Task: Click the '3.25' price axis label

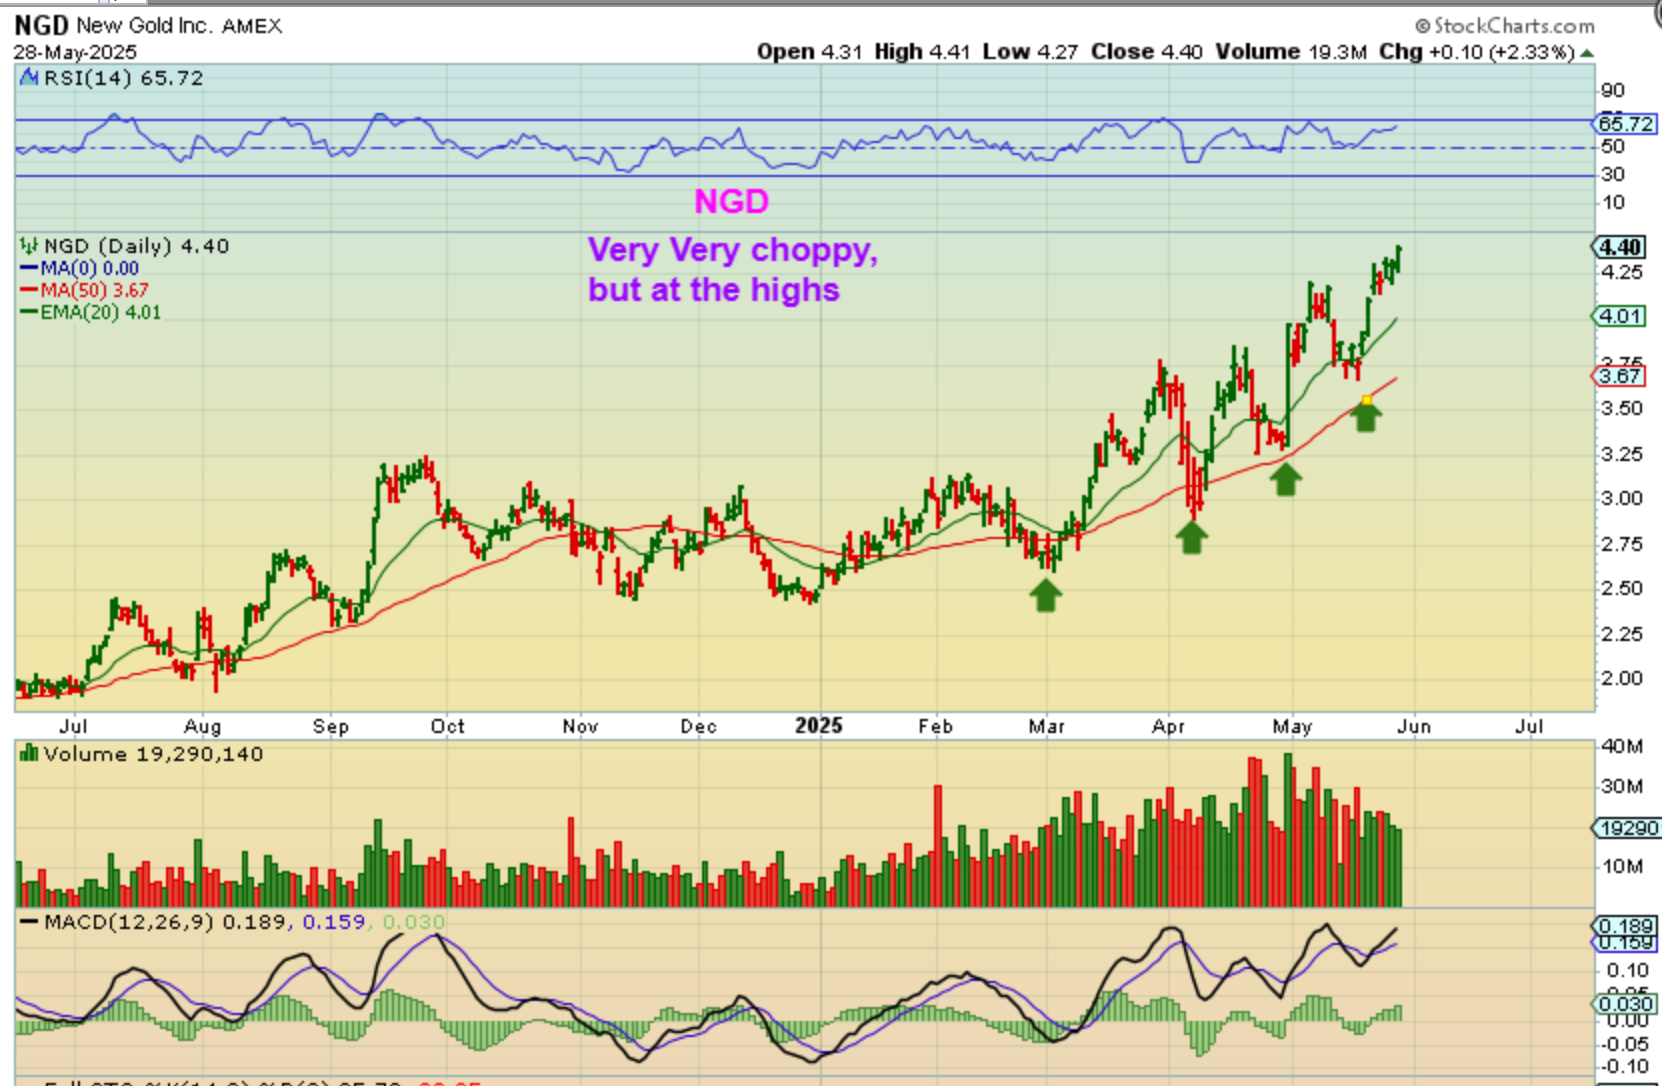Action: coord(1622,454)
